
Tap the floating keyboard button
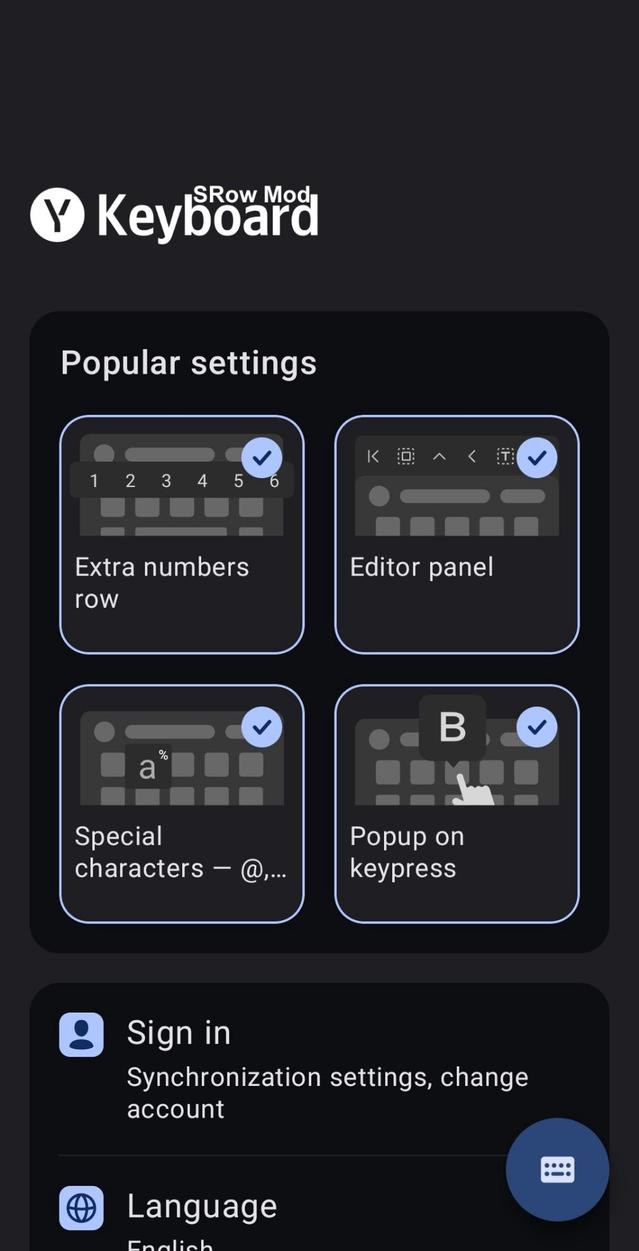tap(557, 1170)
